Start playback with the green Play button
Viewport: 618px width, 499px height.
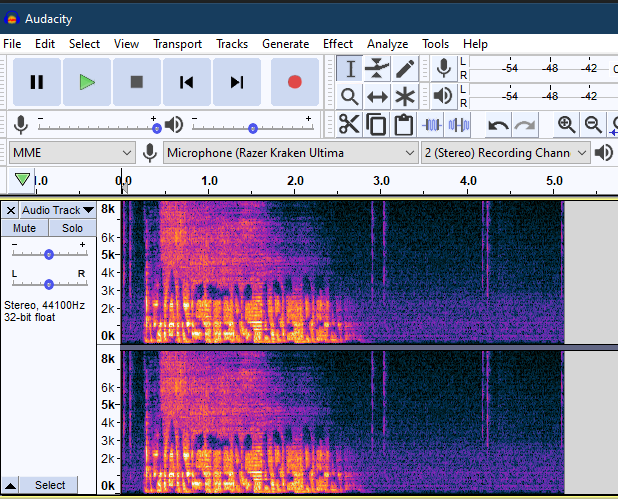pos(87,82)
